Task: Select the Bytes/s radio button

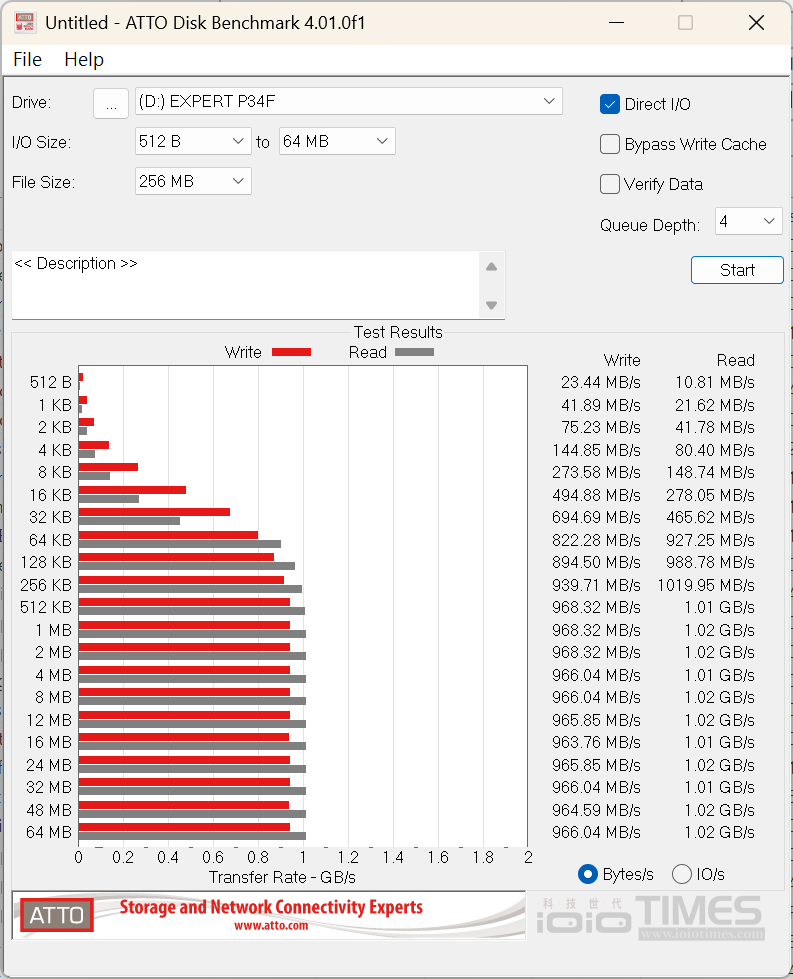Action: [589, 874]
